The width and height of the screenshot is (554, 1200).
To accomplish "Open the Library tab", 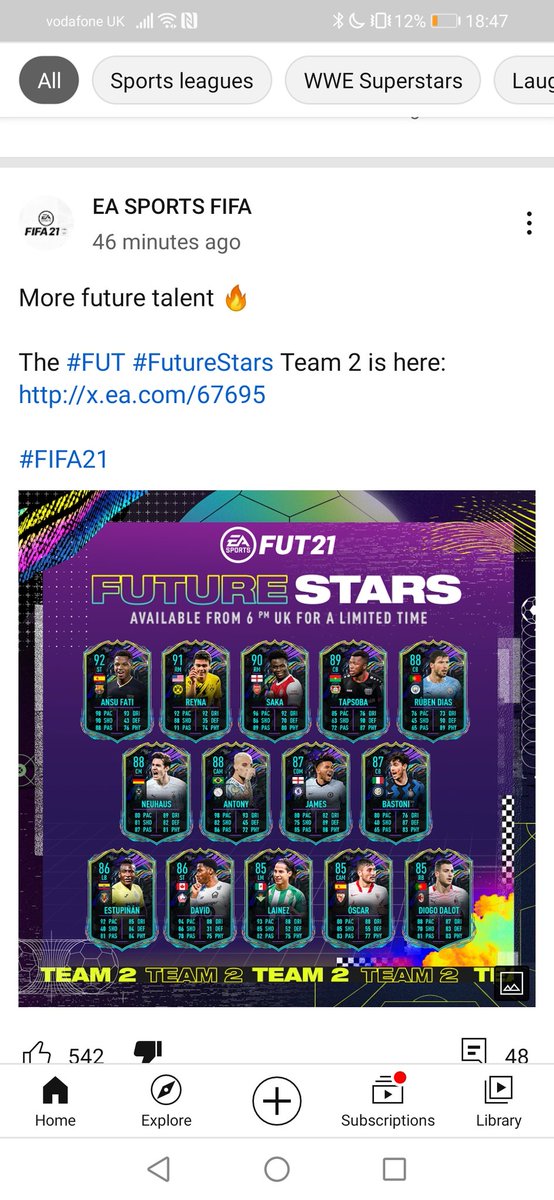I will (498, 1102).
